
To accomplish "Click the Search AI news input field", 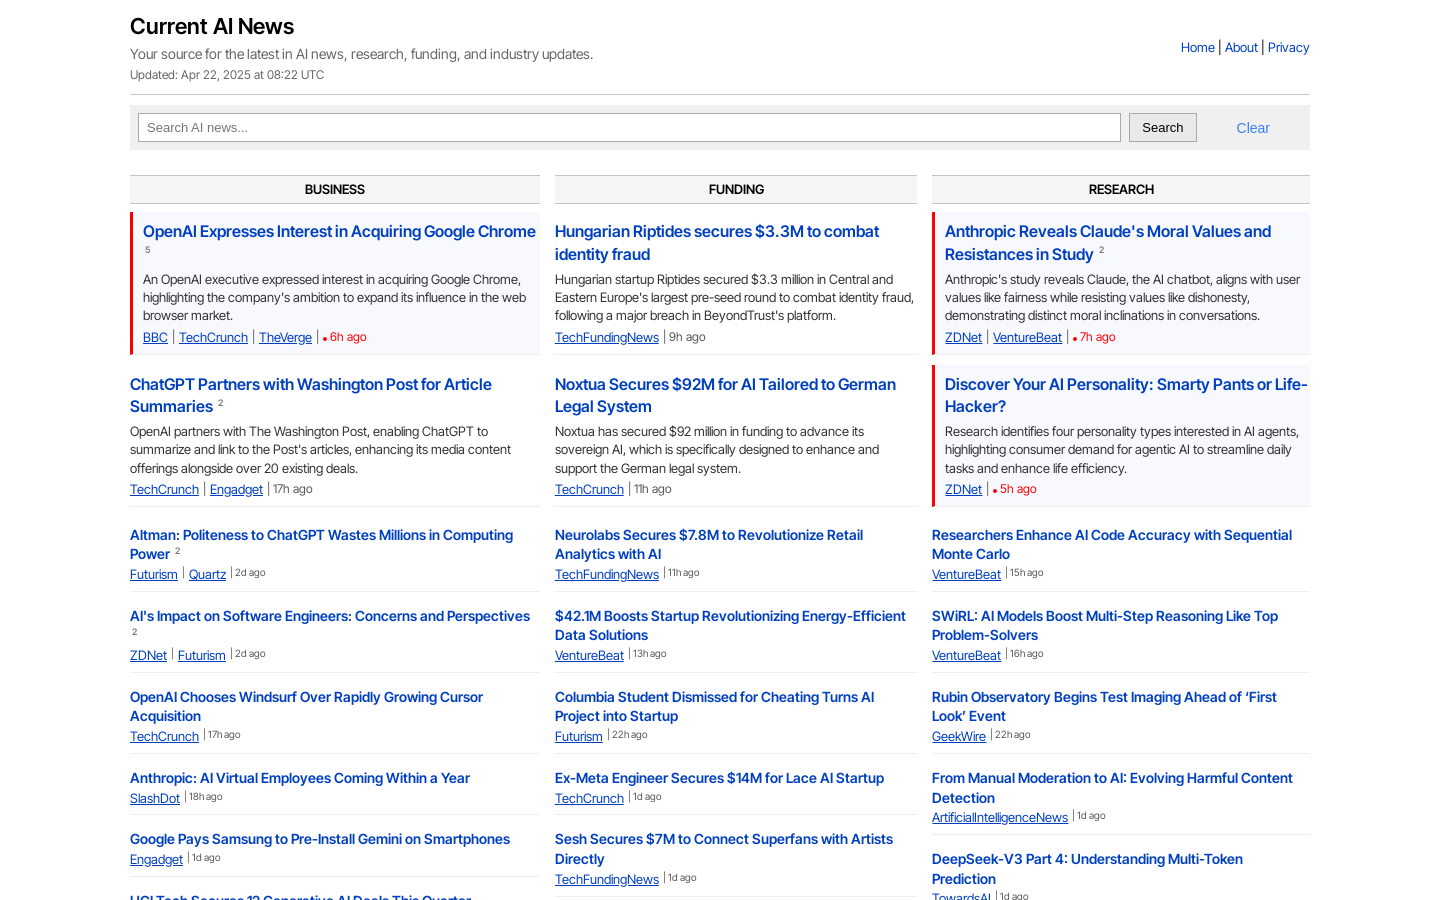I will coord(629,127).
